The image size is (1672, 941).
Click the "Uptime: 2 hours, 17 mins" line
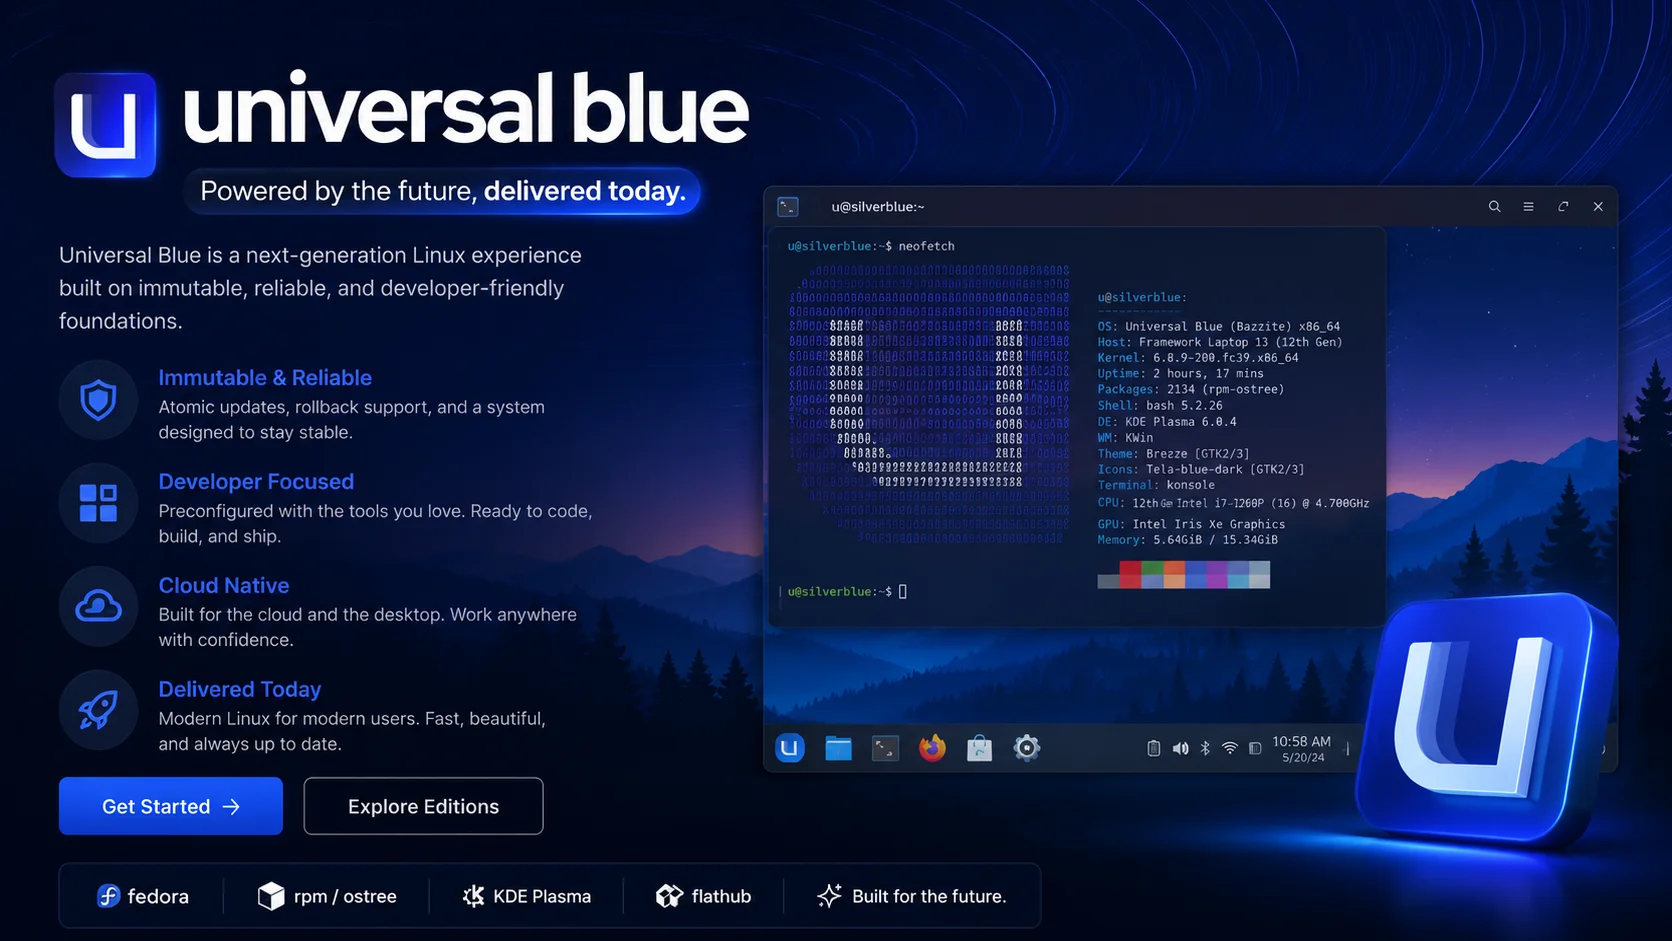(1180, 374)
